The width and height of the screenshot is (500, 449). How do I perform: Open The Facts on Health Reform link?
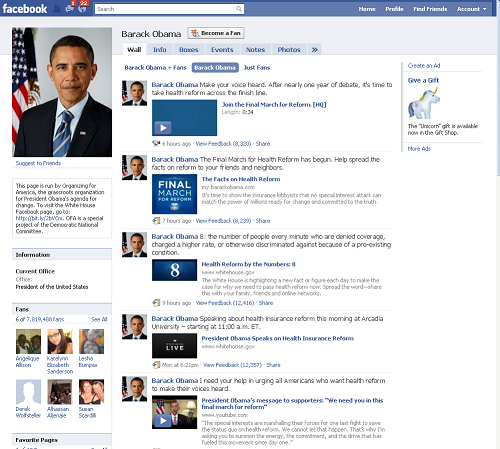(241, 179)
